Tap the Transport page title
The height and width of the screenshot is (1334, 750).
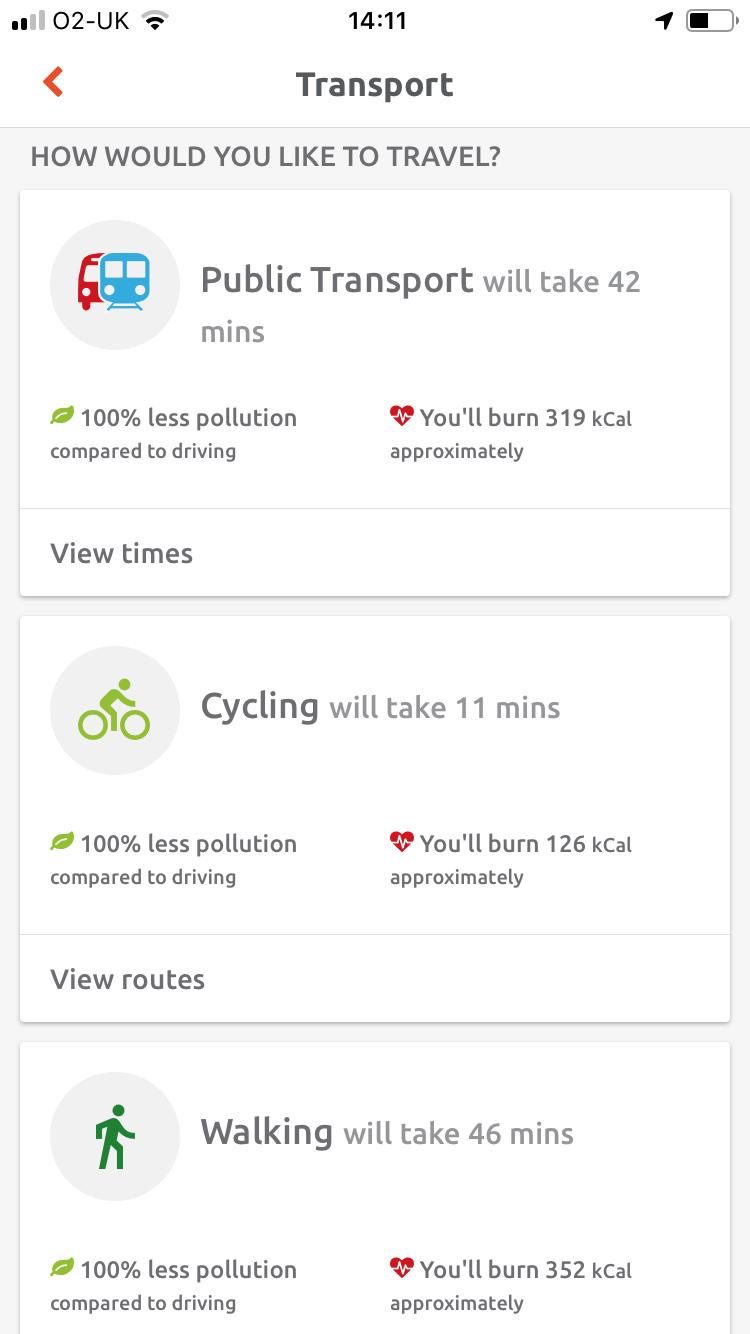[374, 85]
